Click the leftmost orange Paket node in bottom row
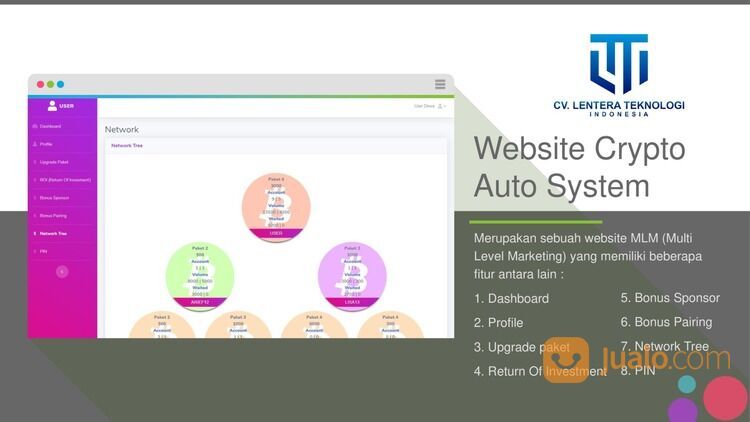Screen dimensions: 750x422 tap(162, 326)
